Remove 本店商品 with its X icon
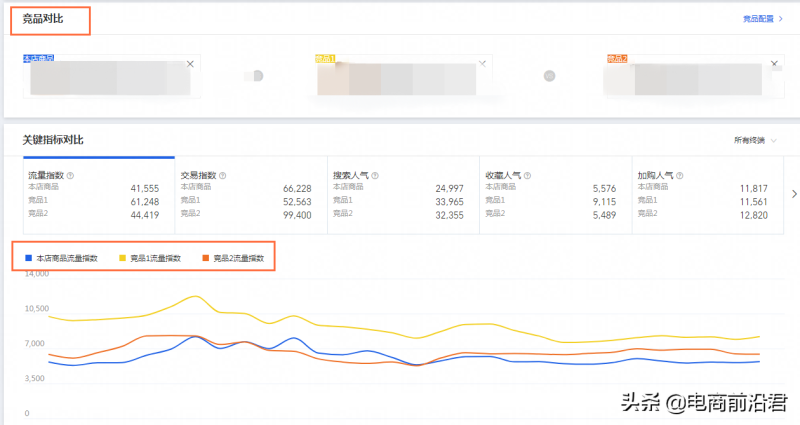800x425 pixels. pos(190,64)
